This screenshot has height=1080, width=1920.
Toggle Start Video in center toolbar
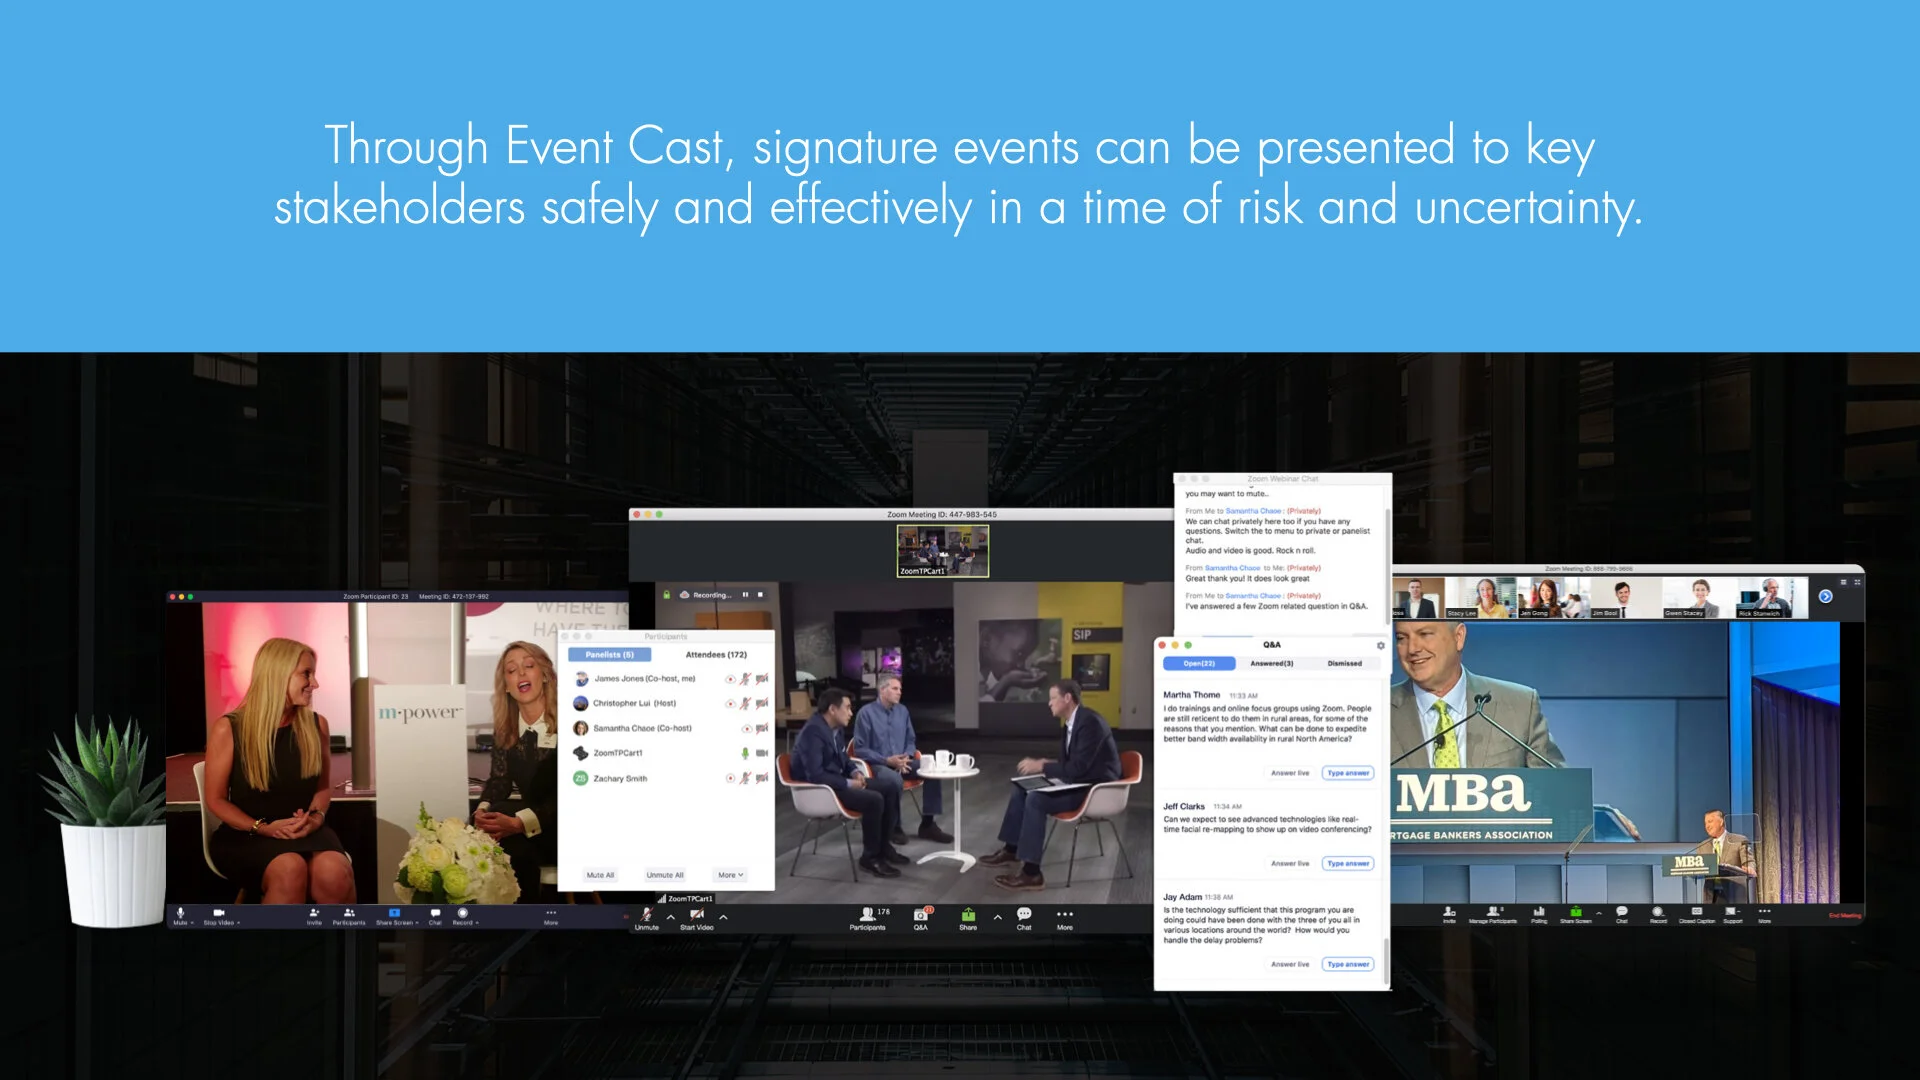[x=696, y=916]
